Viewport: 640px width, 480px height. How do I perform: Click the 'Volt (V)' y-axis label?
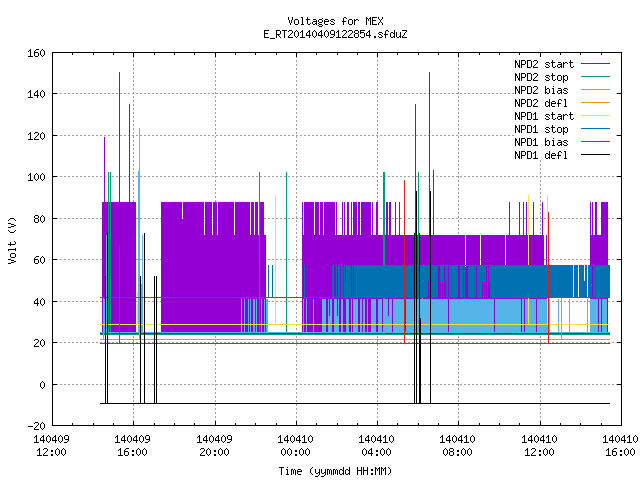(x=12, y=241)
